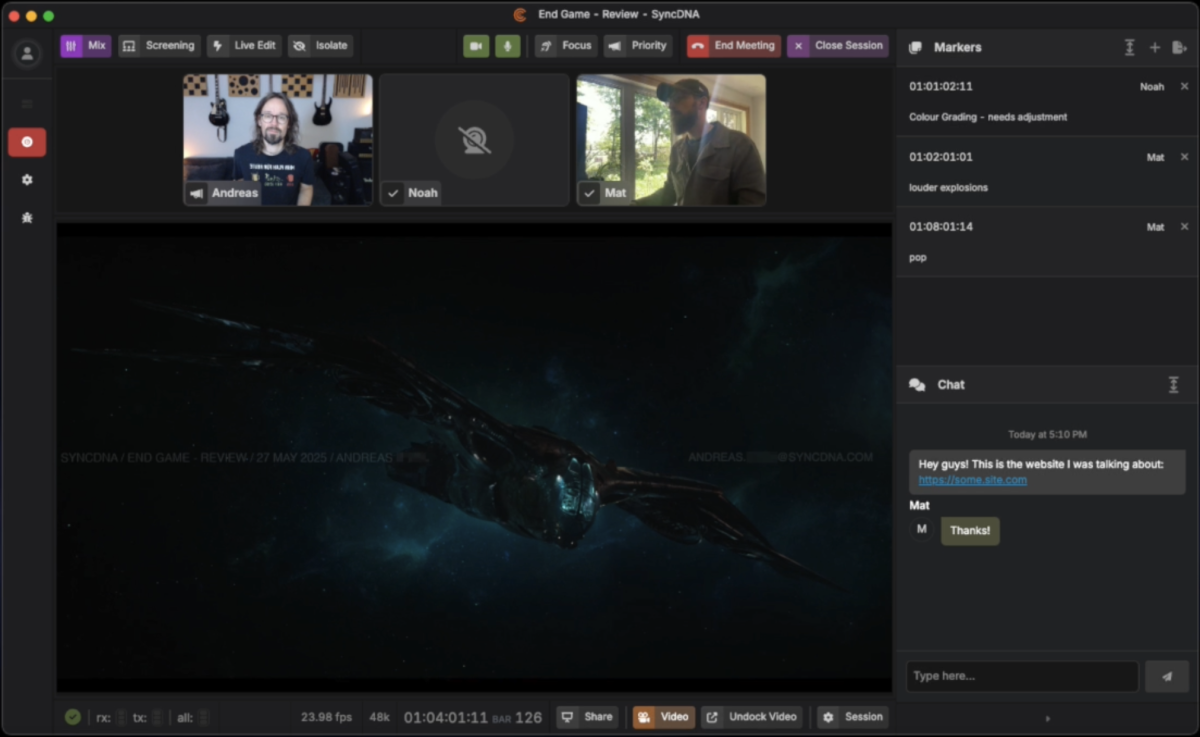1200x737 pixels.
Task: Click the rx: indicator in status bar
Action: (111, 717)
